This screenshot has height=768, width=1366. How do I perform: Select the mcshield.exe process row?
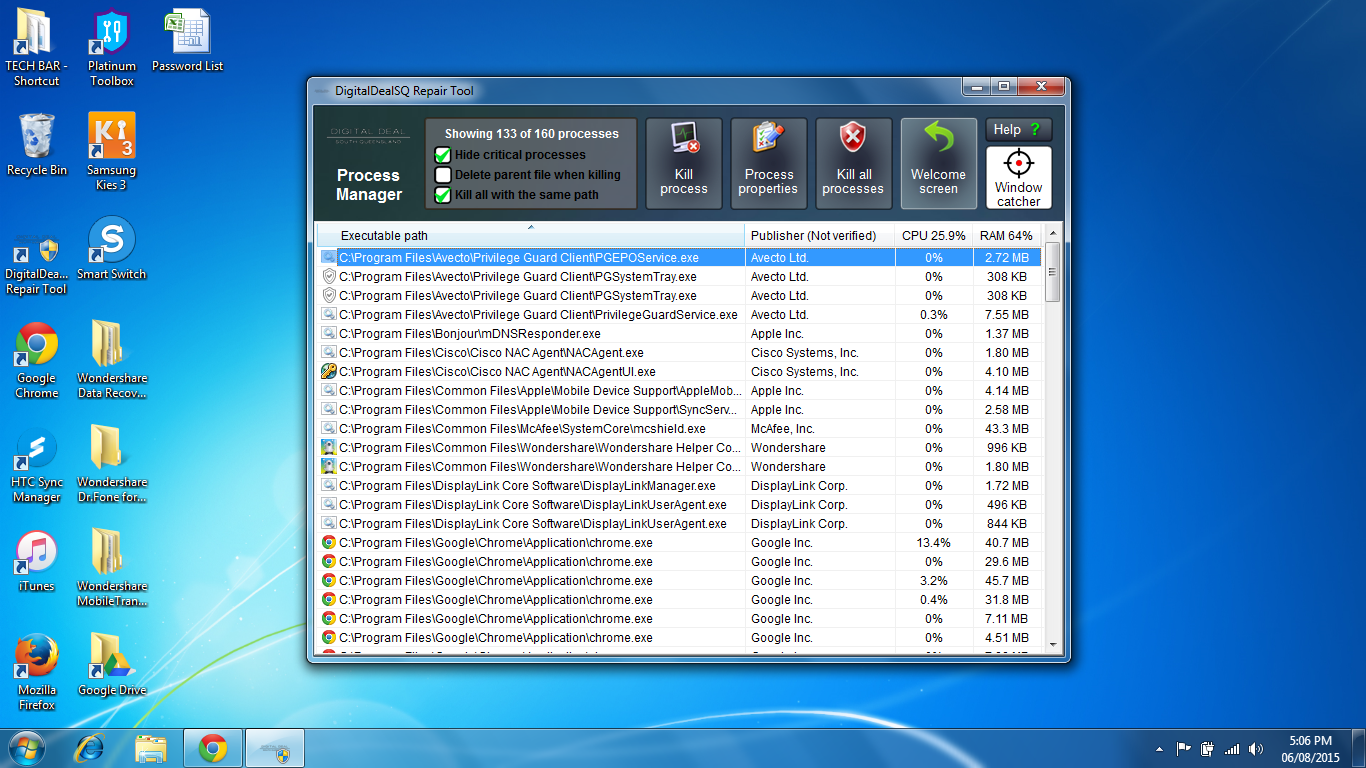click(680, 429)
